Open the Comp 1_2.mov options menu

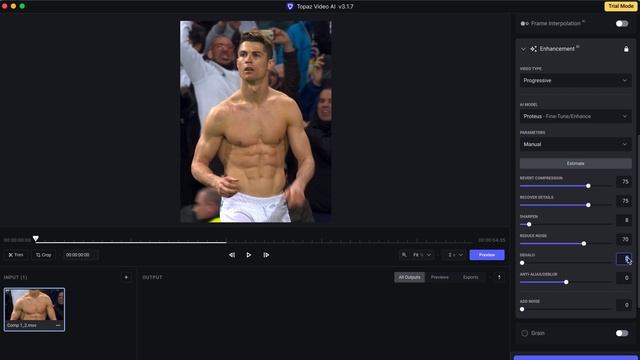(58, 325)
